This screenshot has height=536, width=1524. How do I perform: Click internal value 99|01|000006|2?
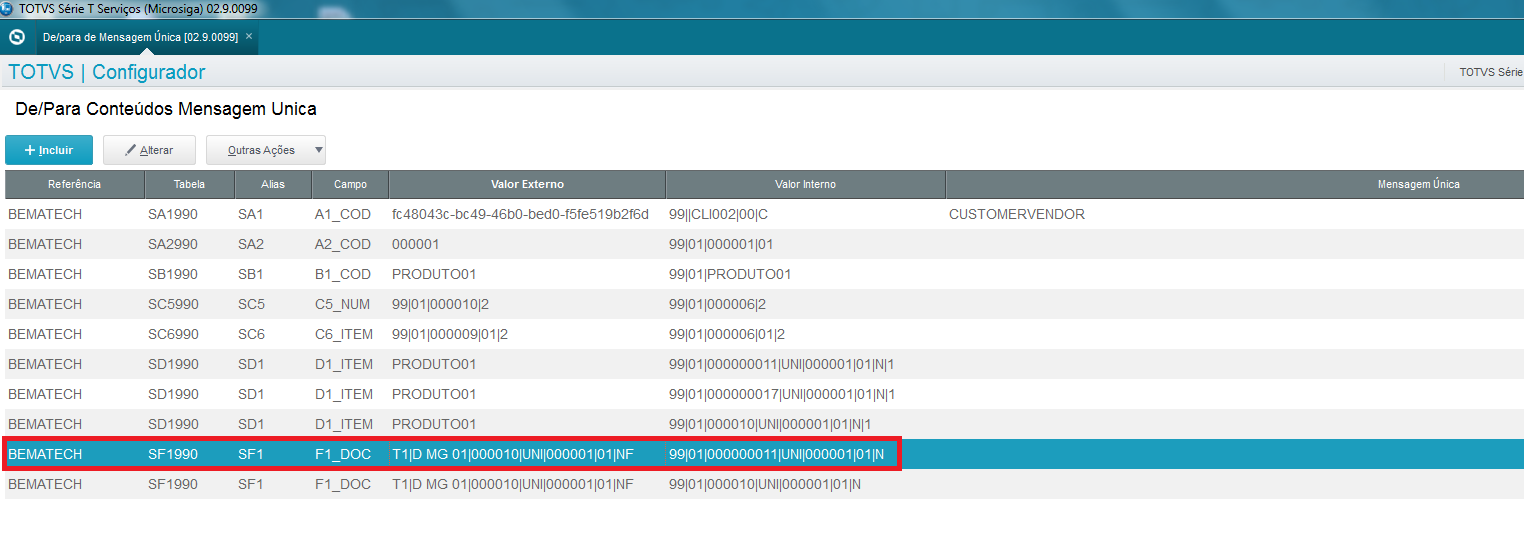coord(717,304)
